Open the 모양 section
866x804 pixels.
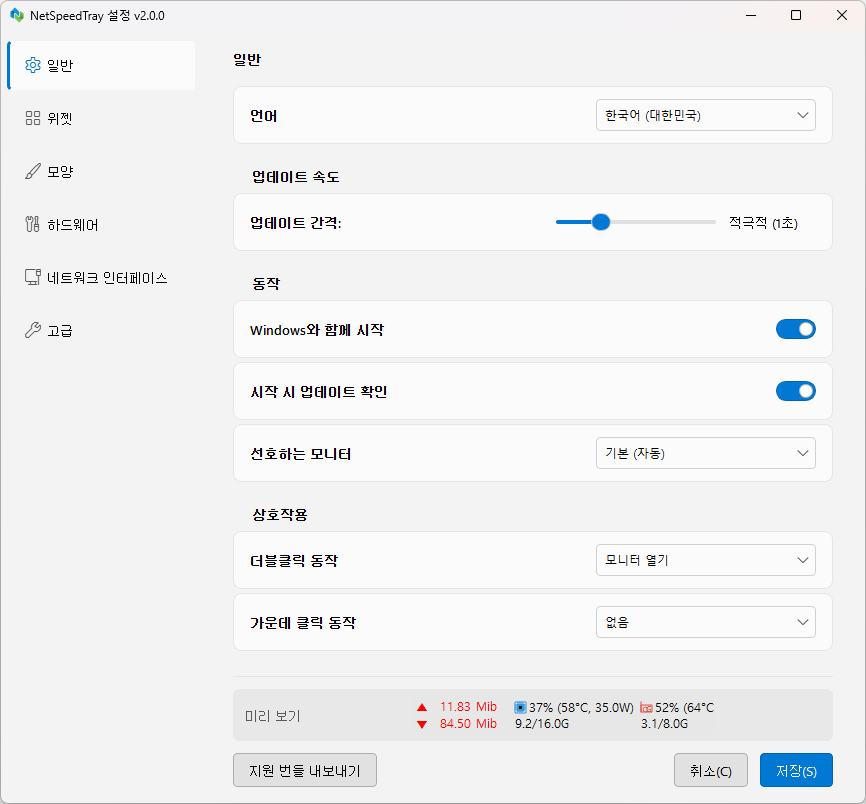coord(102,171)
